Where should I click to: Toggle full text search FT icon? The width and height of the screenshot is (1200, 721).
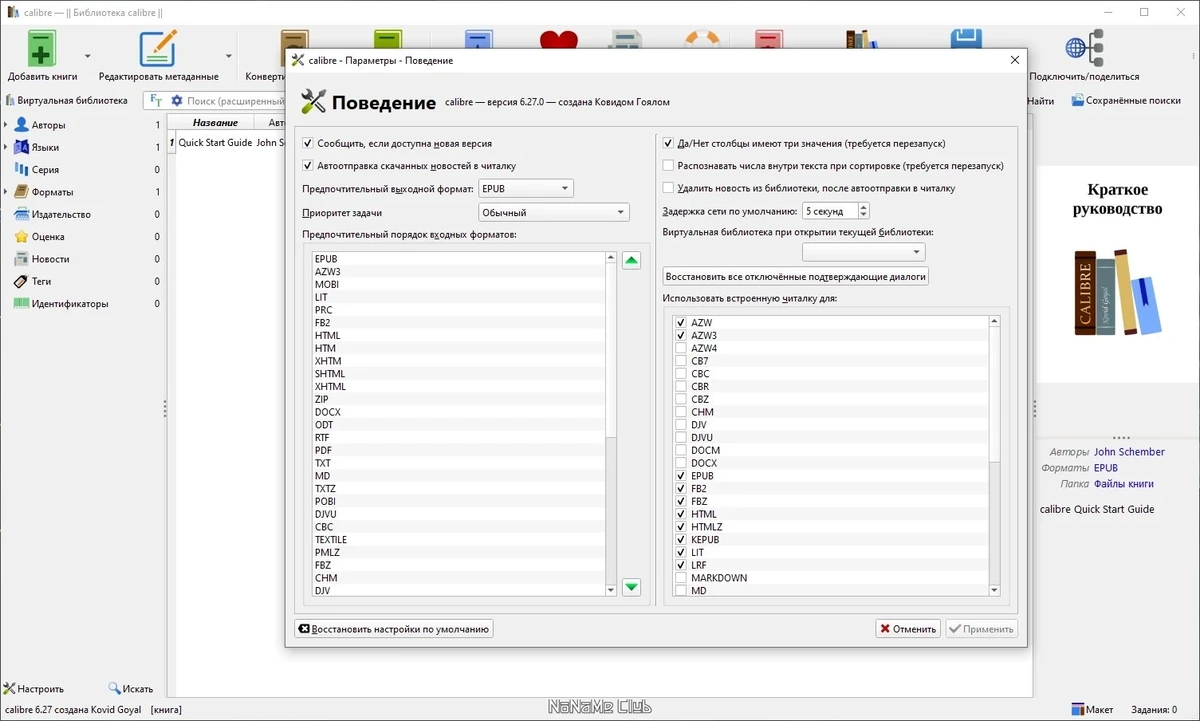point(157,101)
